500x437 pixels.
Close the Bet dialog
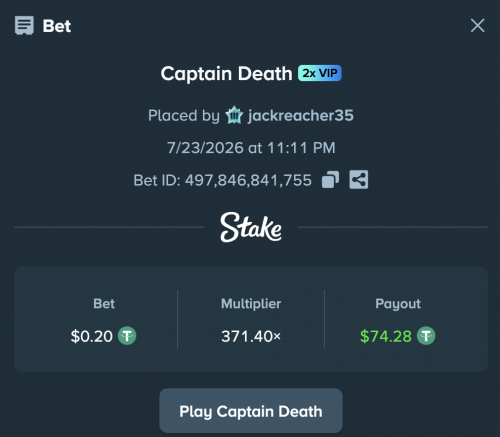point(477,26)
